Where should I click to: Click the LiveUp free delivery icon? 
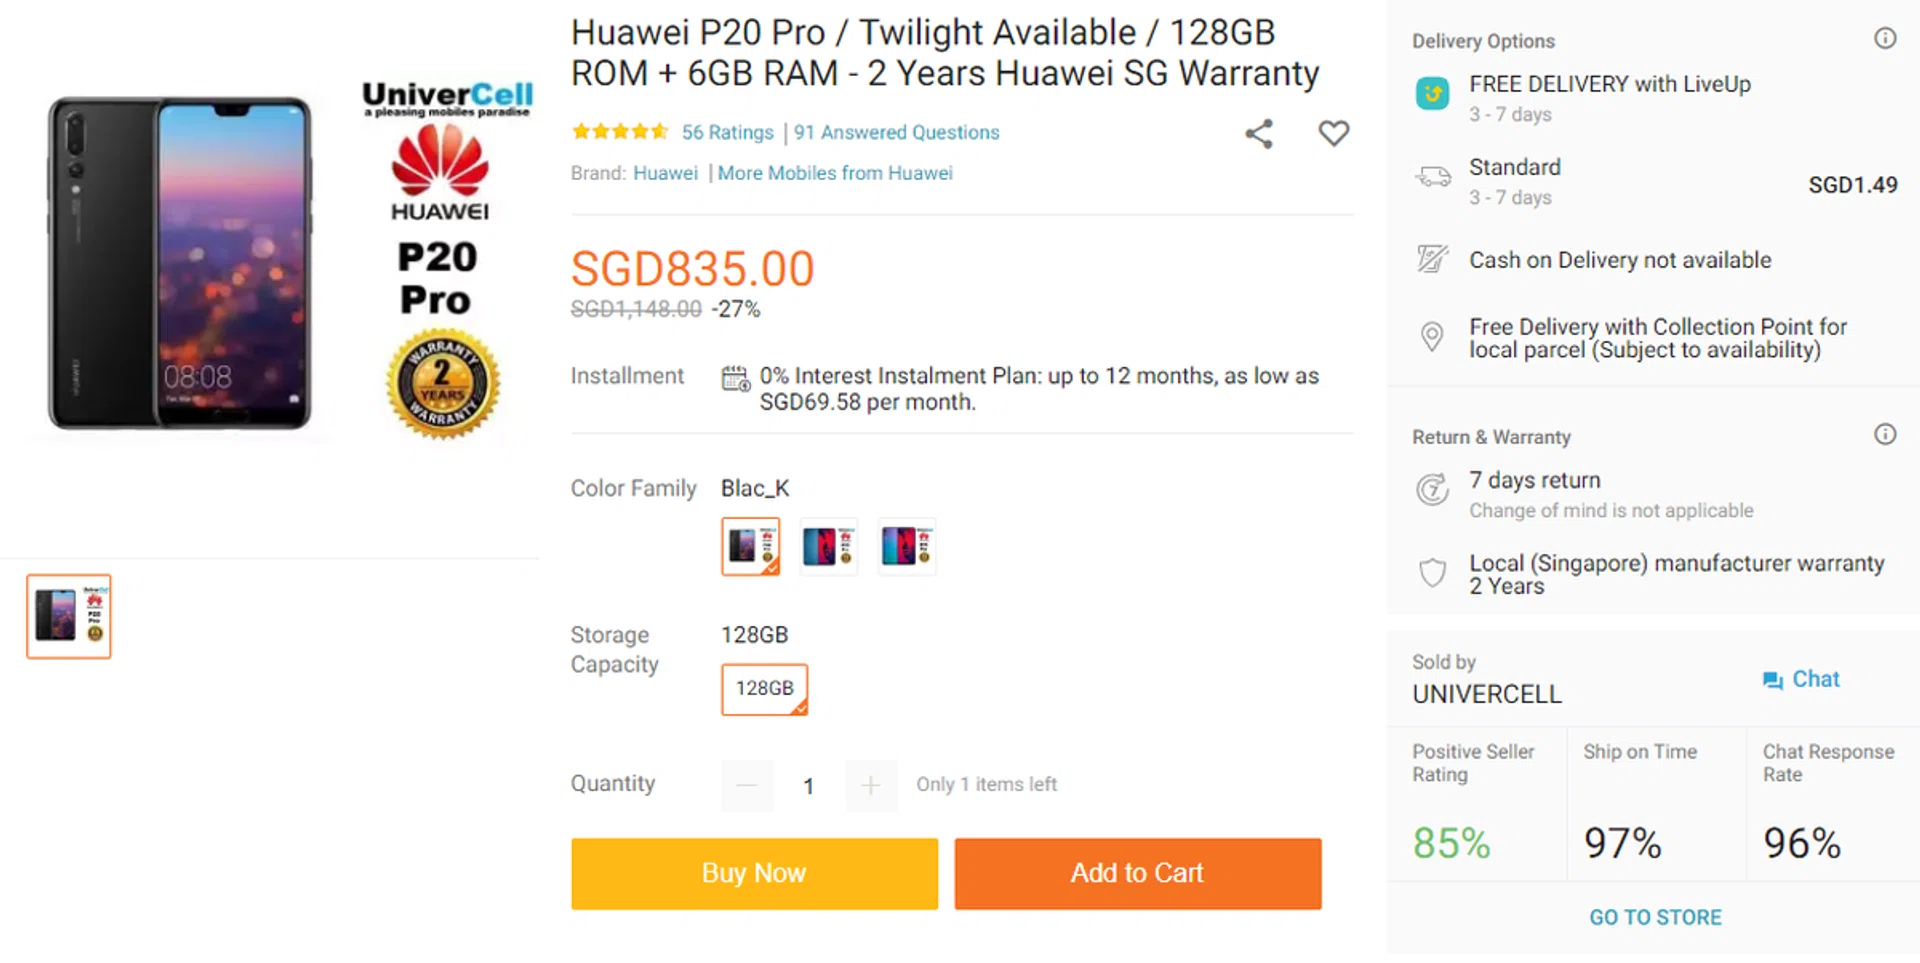pyautogui.click(x=1432, y=94)
